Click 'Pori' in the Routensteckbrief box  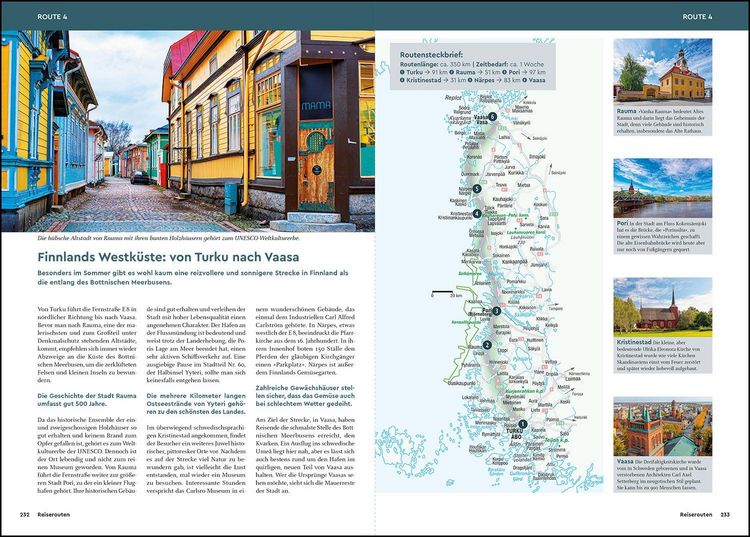(x=514, y=72)
